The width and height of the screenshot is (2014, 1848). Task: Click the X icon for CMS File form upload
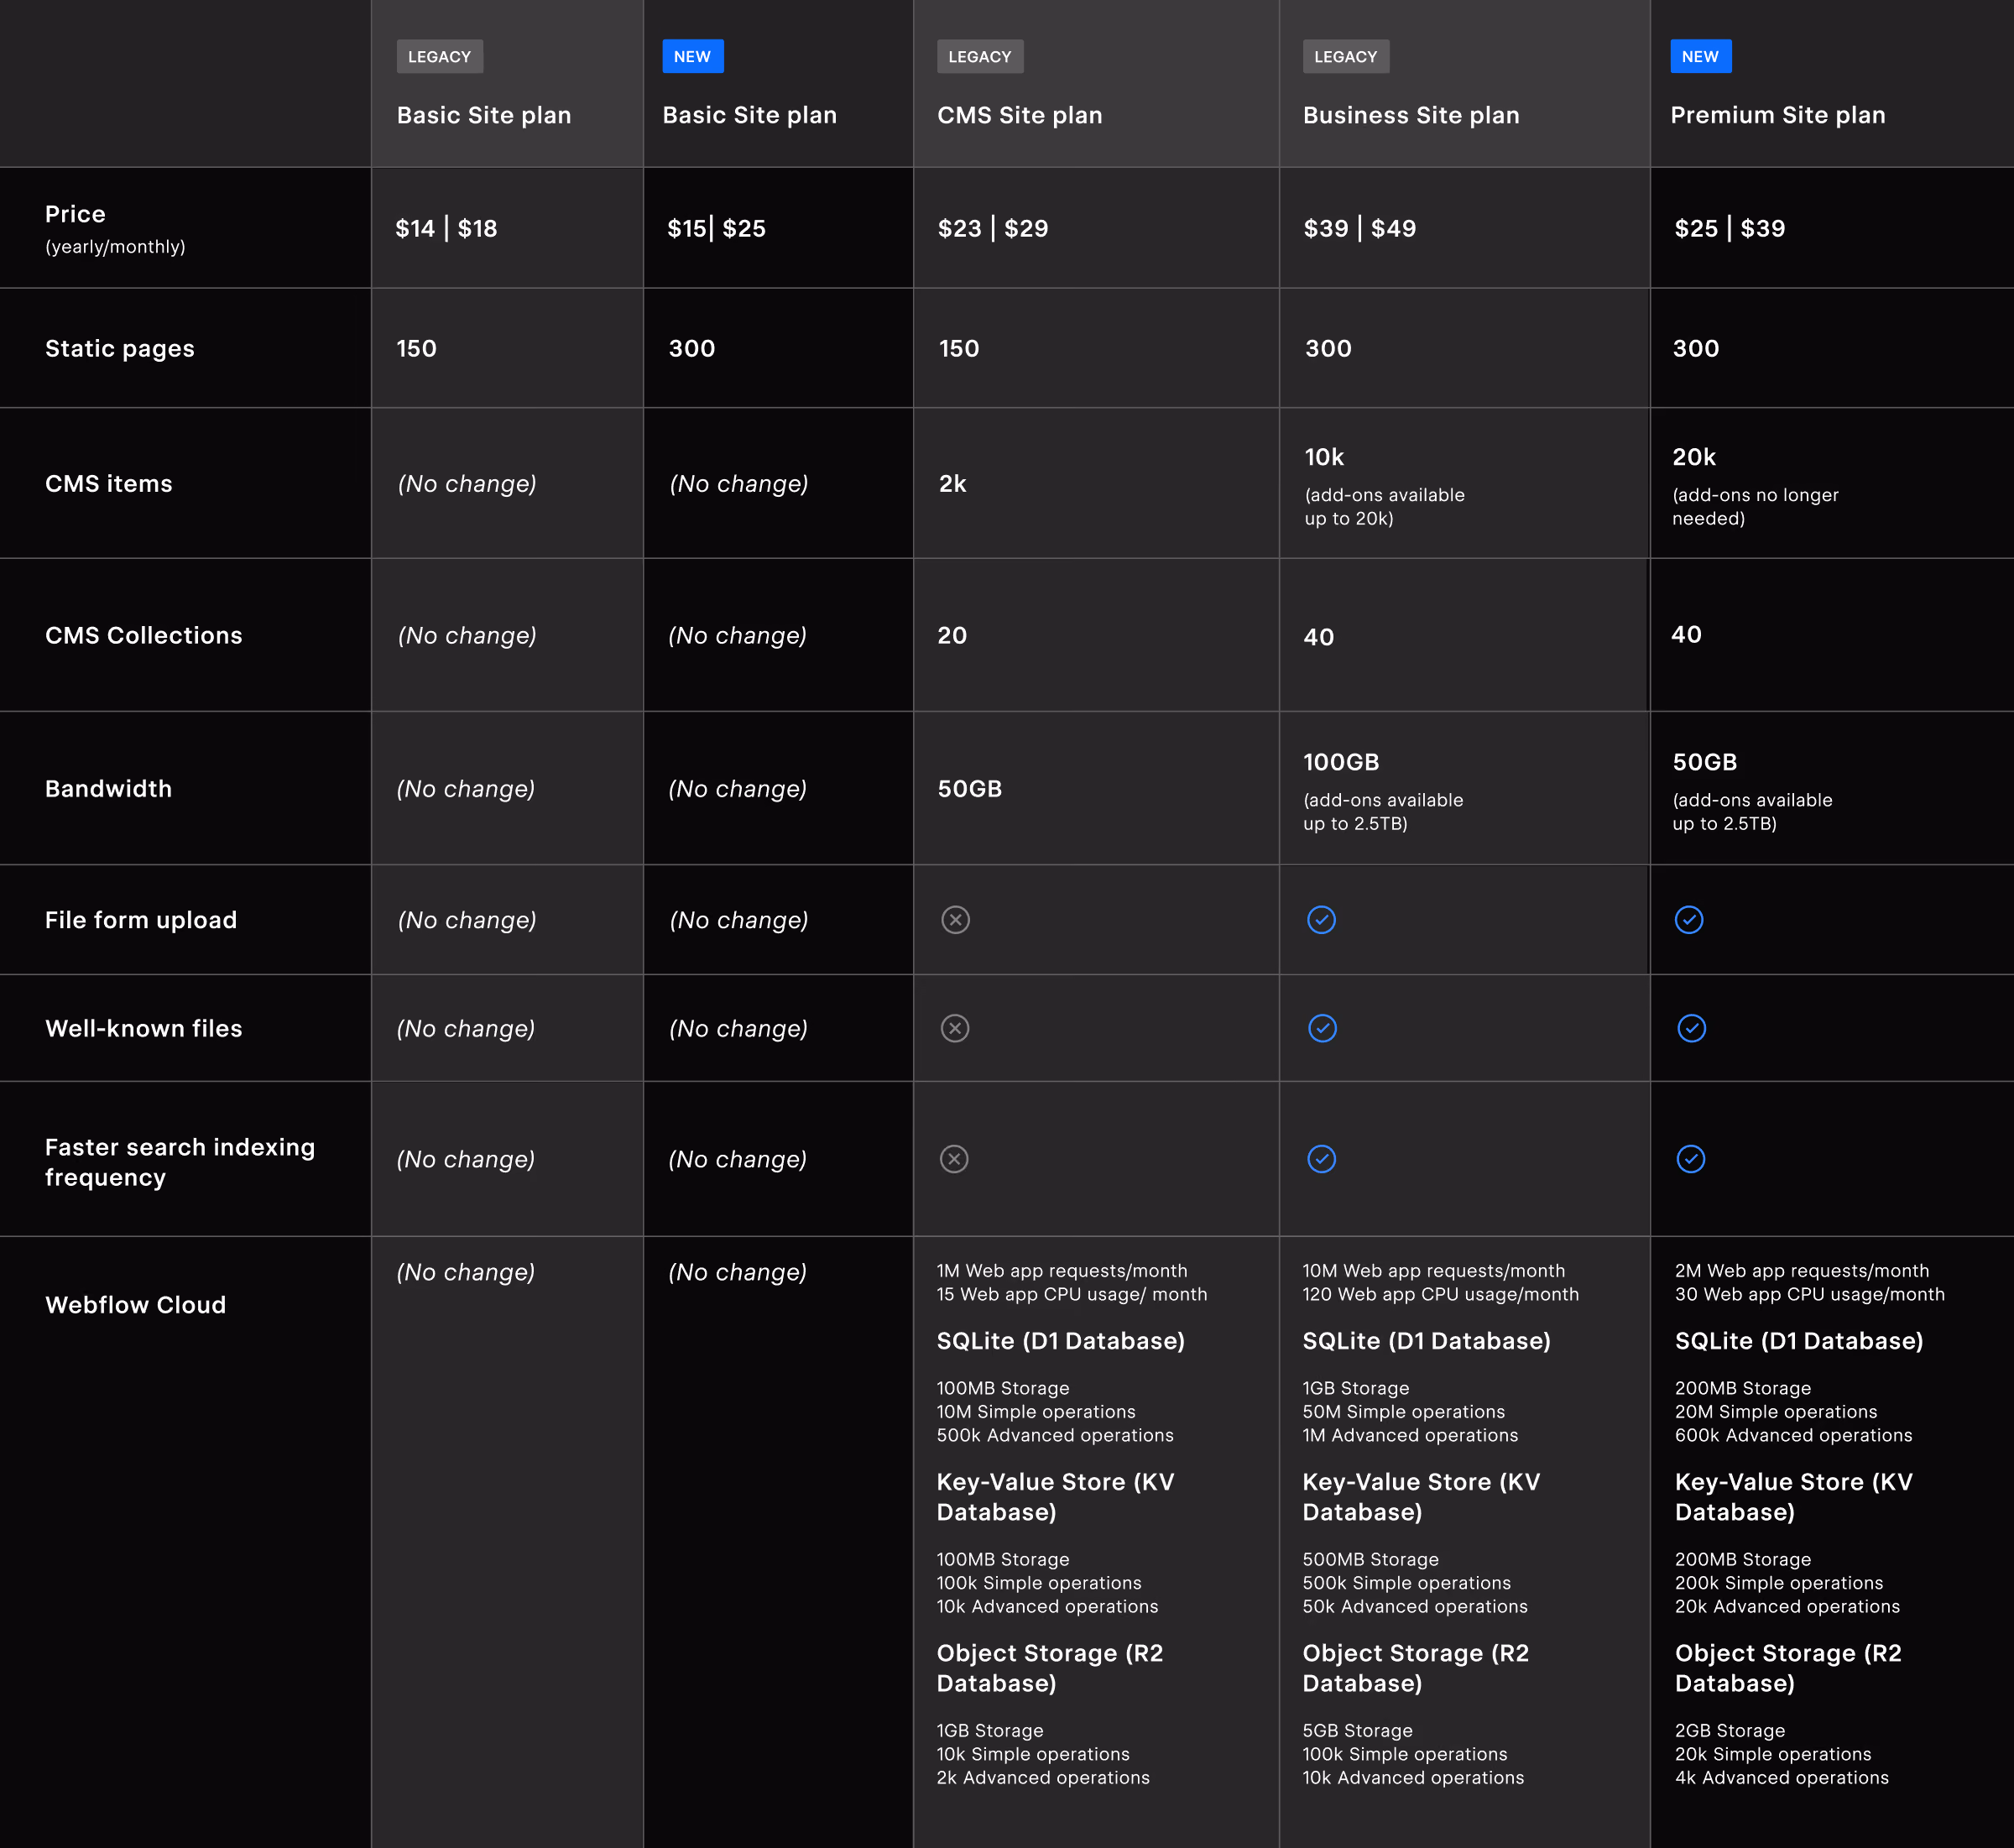coord(955,920)
